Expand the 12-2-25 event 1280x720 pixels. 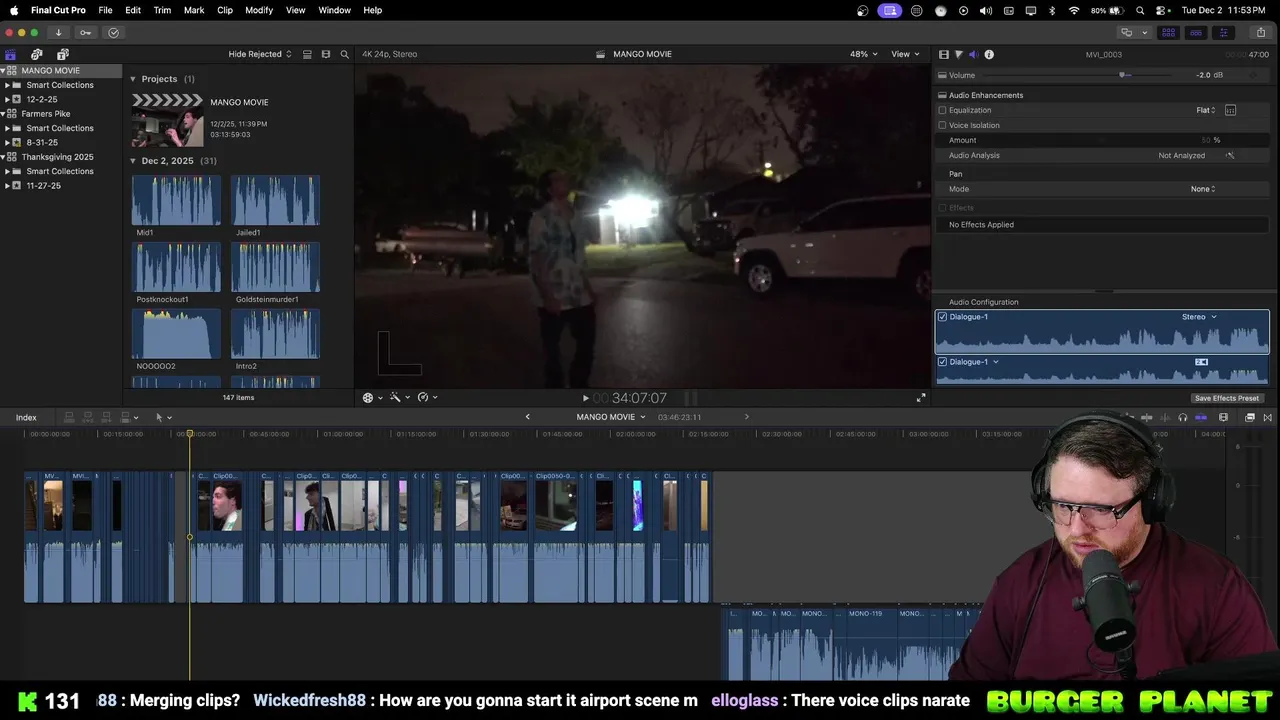point(8,99)
